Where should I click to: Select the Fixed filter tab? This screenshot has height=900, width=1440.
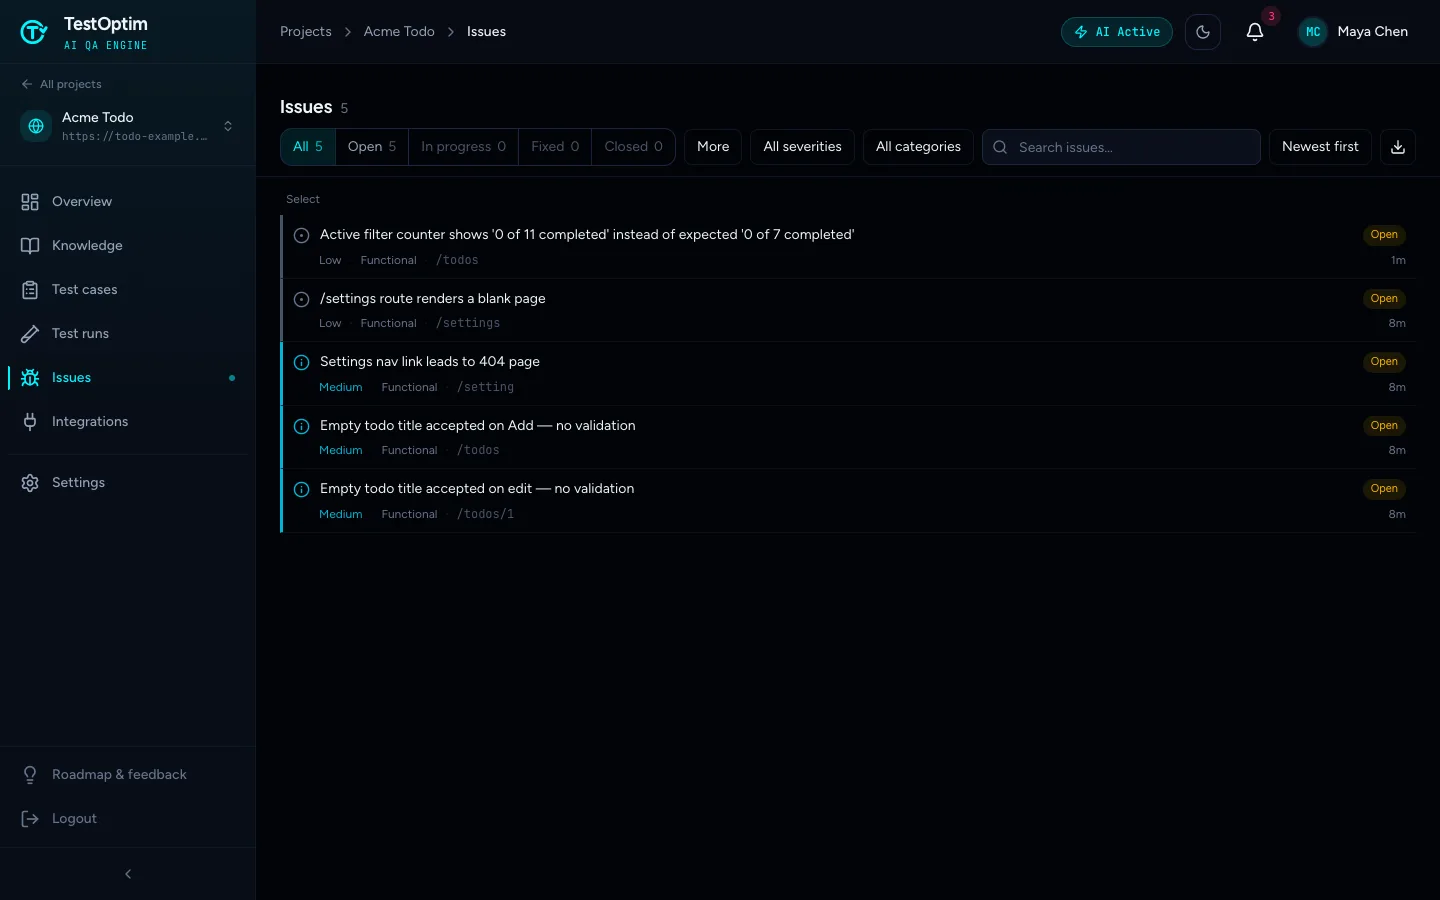tap(555, 147)
